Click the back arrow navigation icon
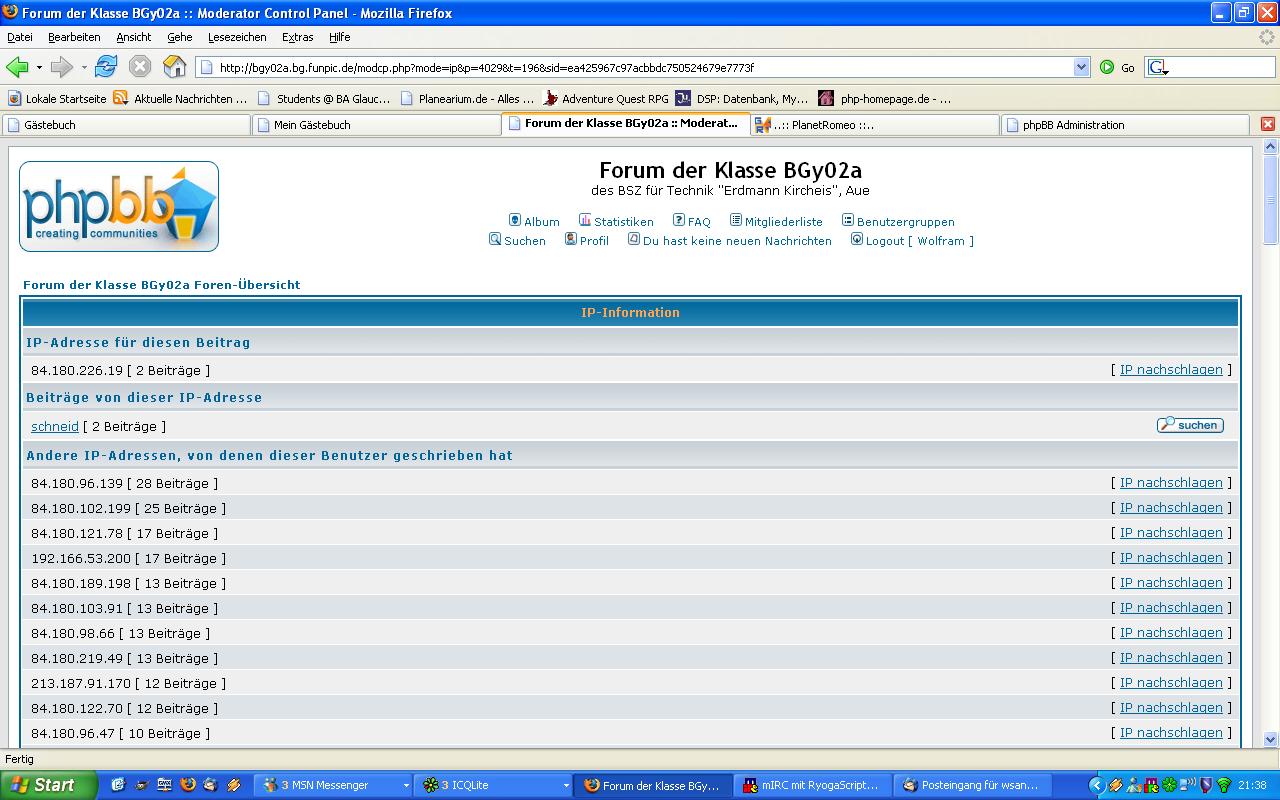1280x800 pixels. (x=17, y=67)
